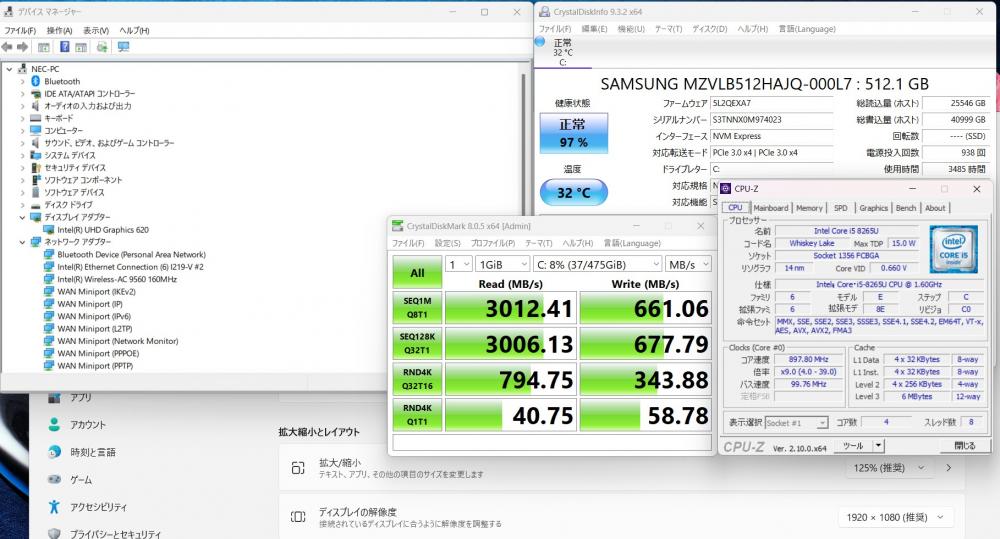Screen dimensions: 1000x539
Task: Click the Intel UHD Graphics 620 adapter icon
Action: coord(48,230)
